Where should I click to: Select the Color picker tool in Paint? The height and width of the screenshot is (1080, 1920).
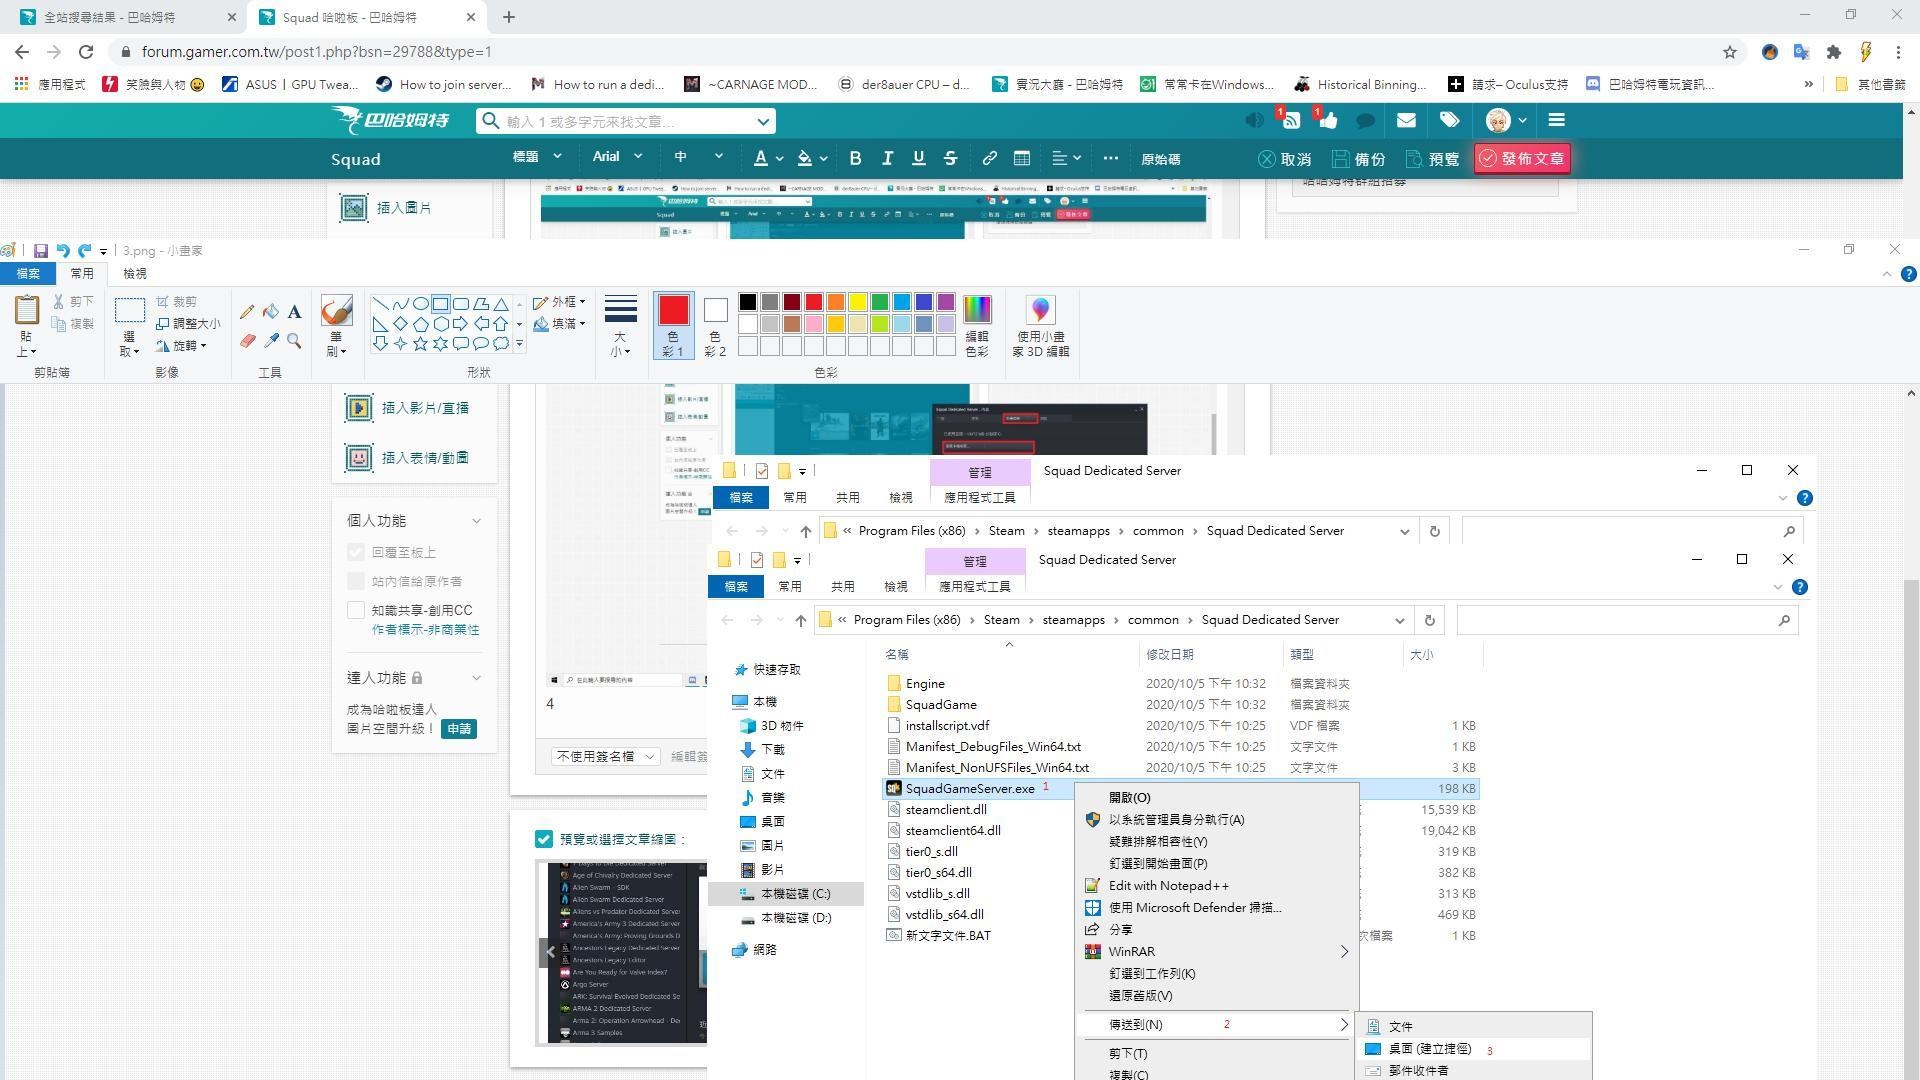coord(271,341)
